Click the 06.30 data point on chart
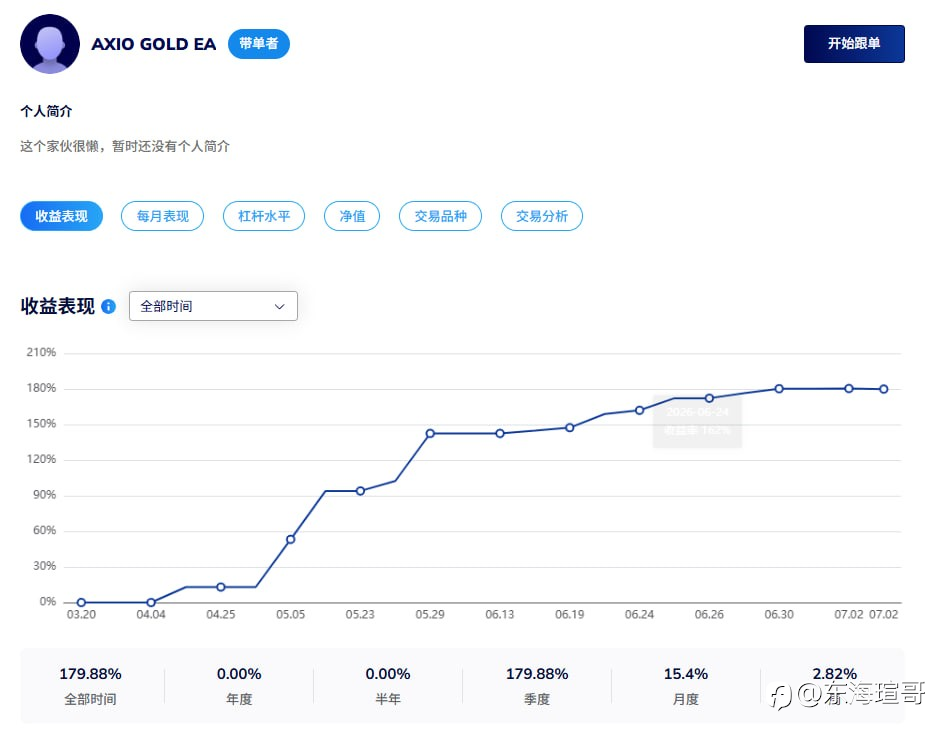Viewport: 935px width, 739px height. [779, 389]
